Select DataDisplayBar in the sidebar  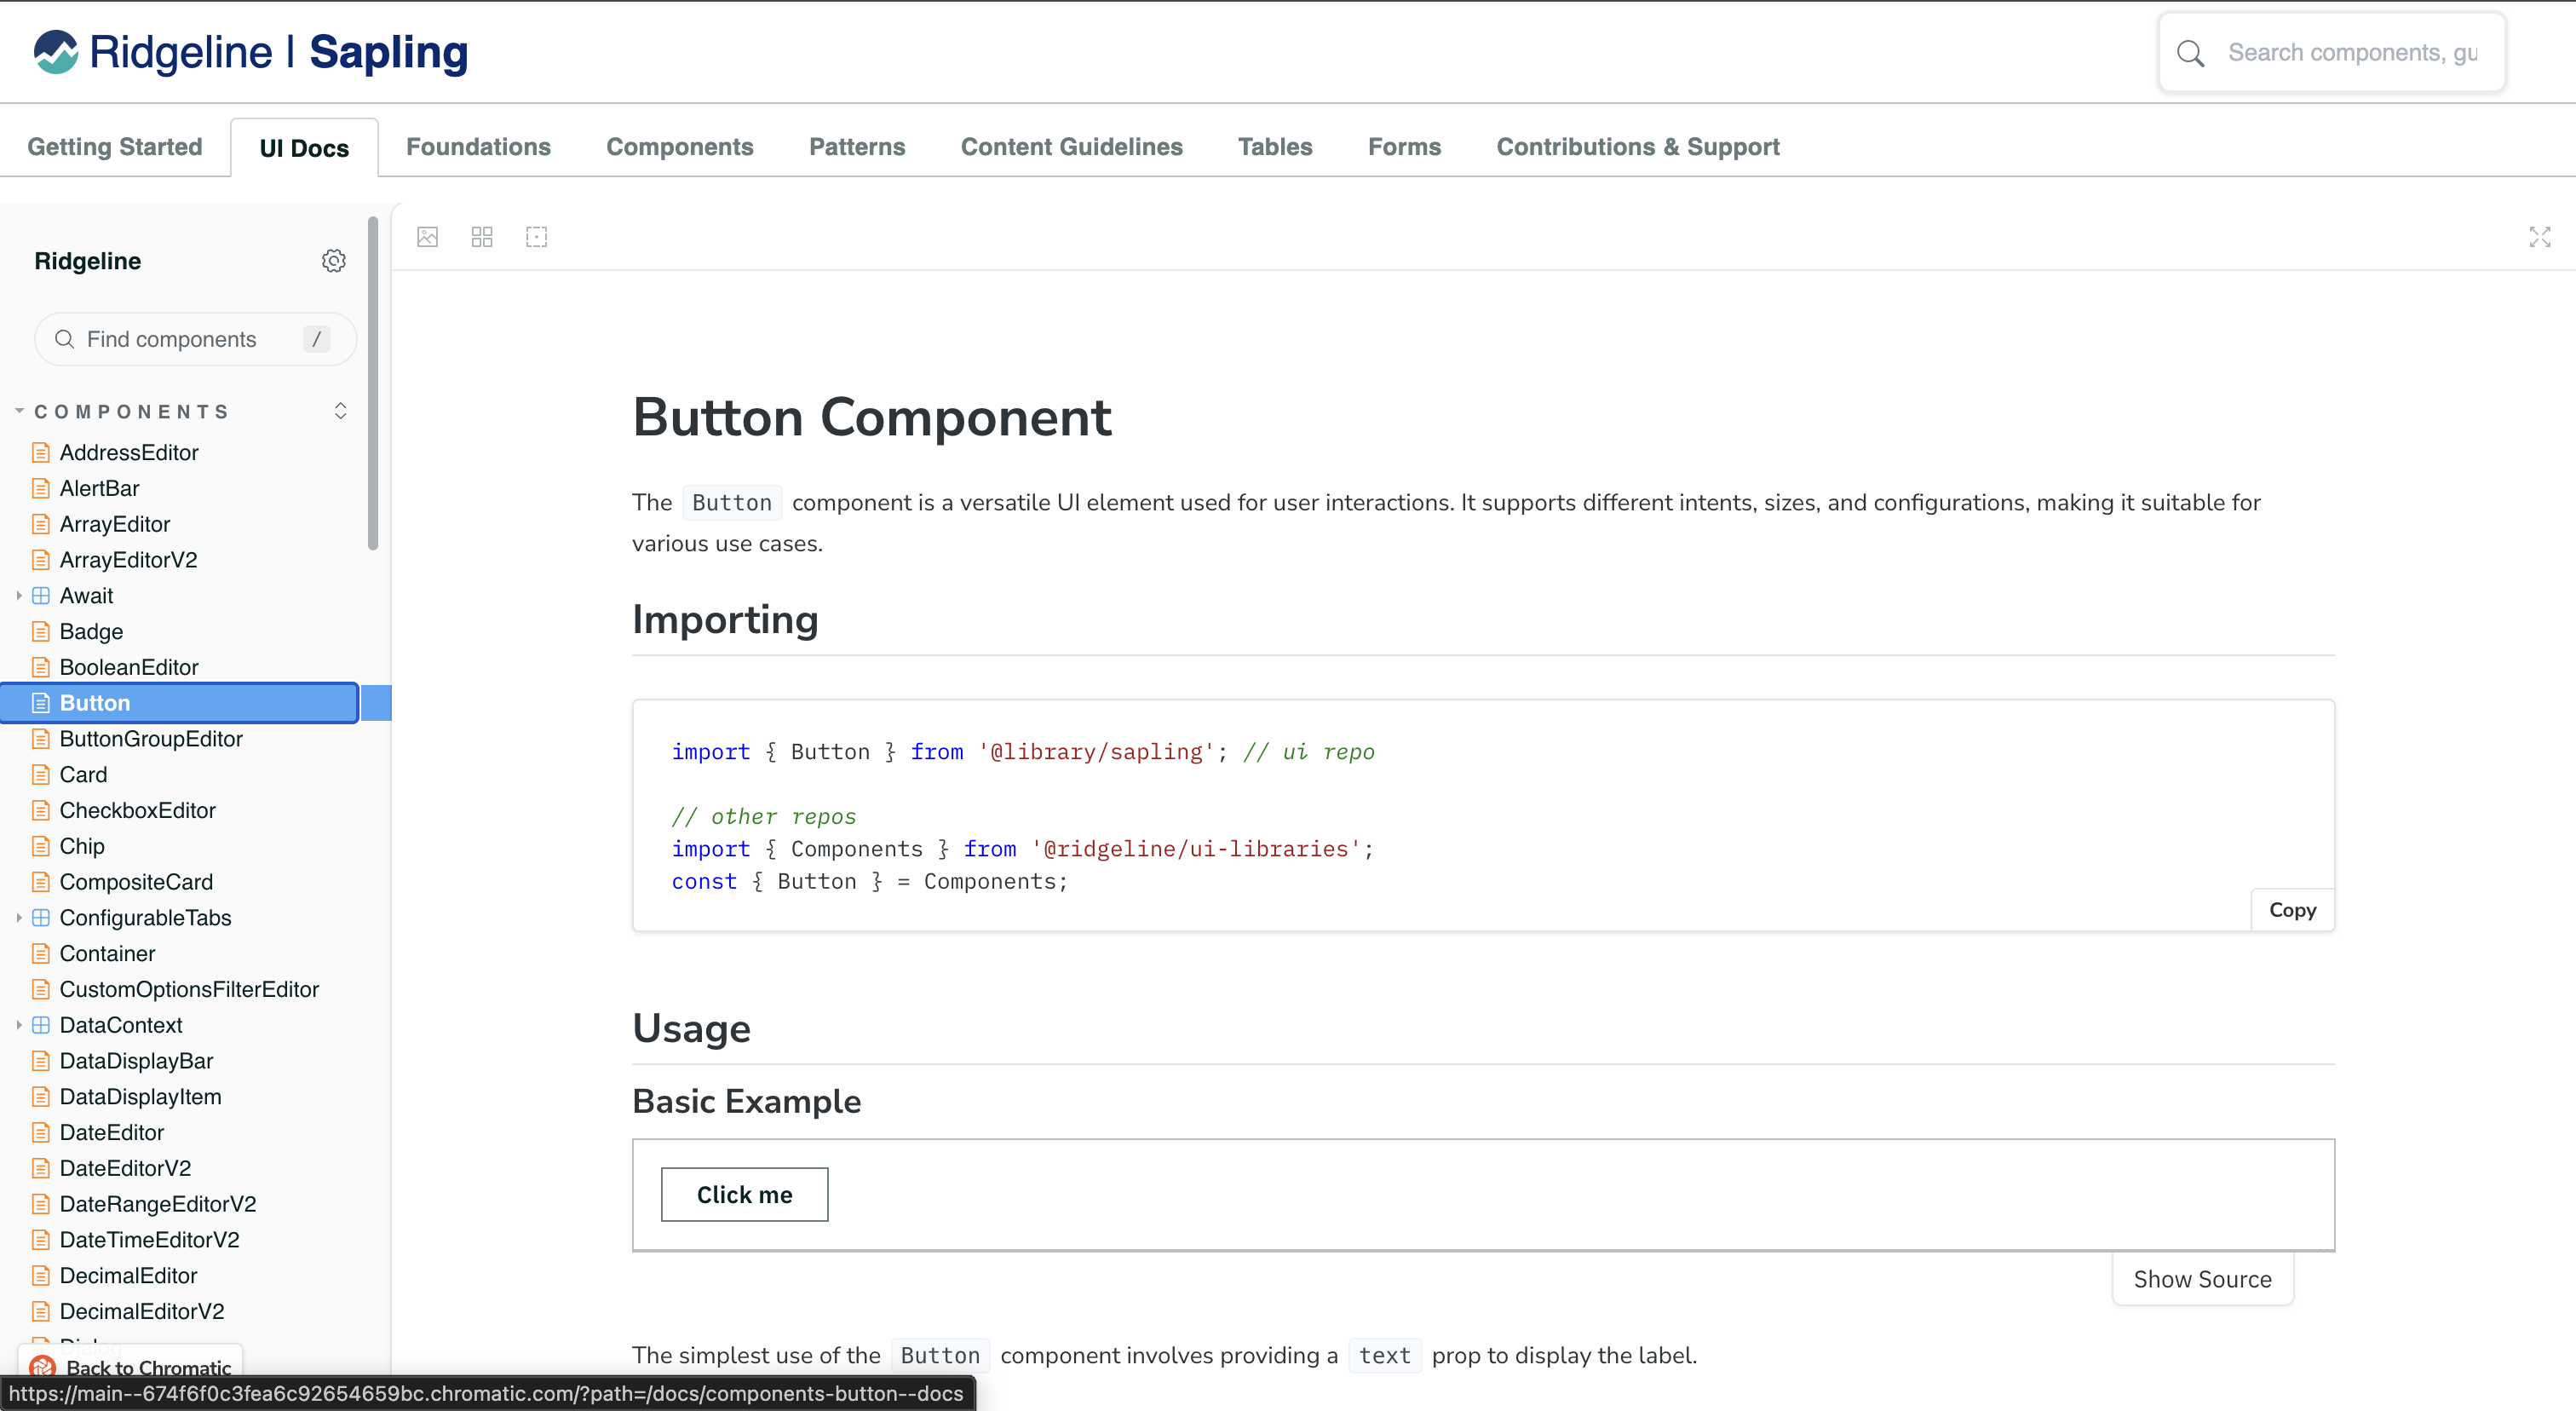pos(136,1061)
